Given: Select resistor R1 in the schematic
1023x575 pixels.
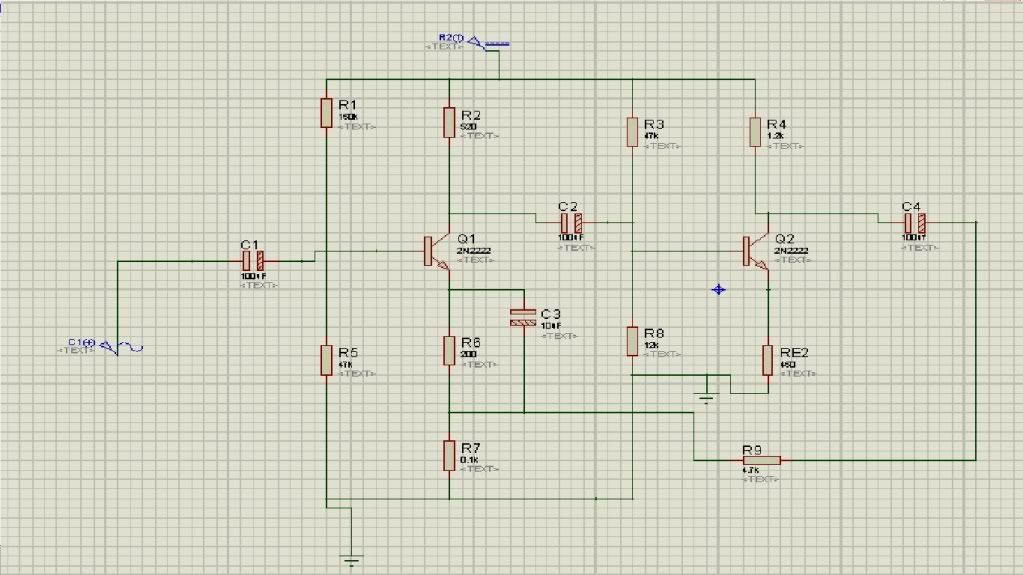Looking at the screenshot, I should click(326, 113).
